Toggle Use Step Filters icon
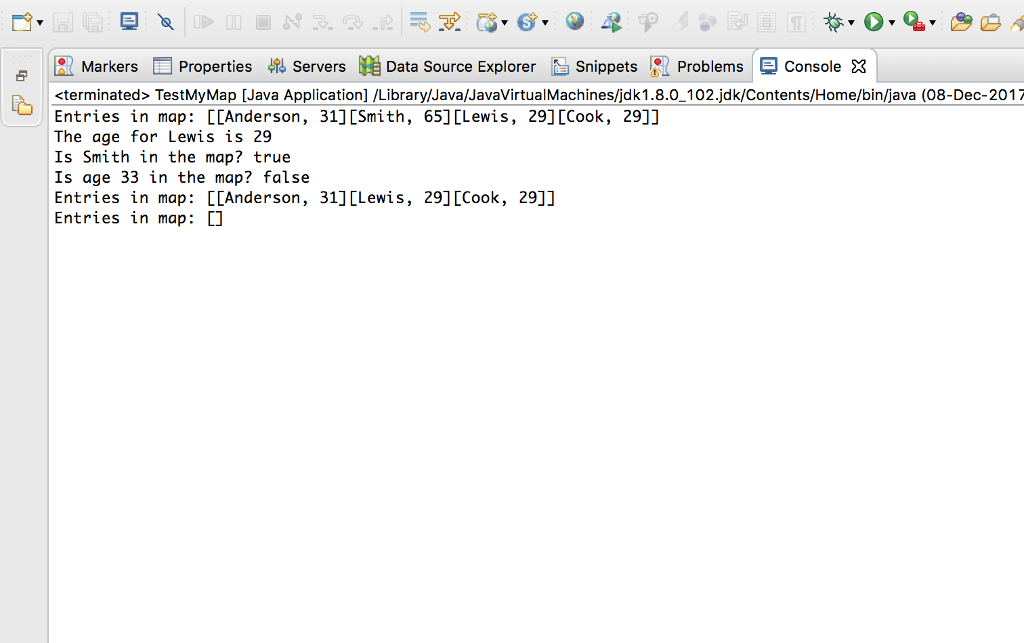The height and width of the screenshot is (643, 1024). 449,22
